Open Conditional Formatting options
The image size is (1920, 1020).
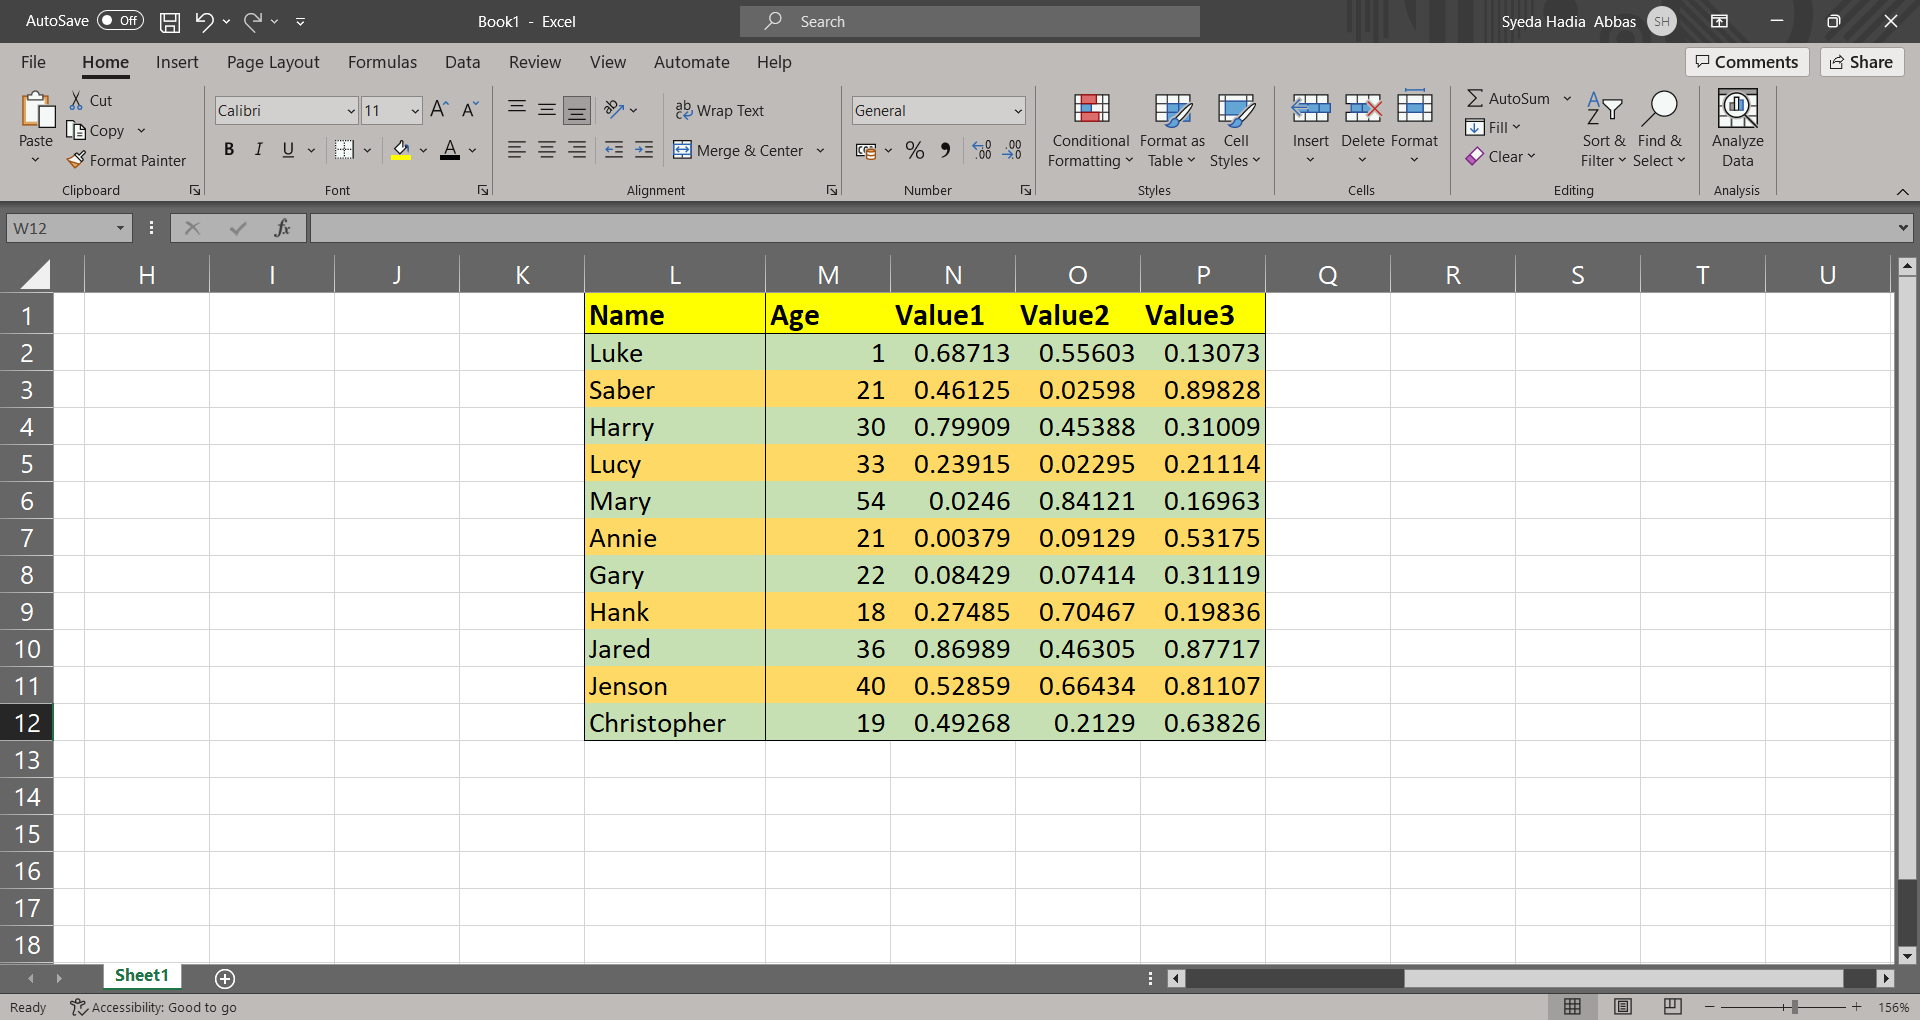point(1090,130)
